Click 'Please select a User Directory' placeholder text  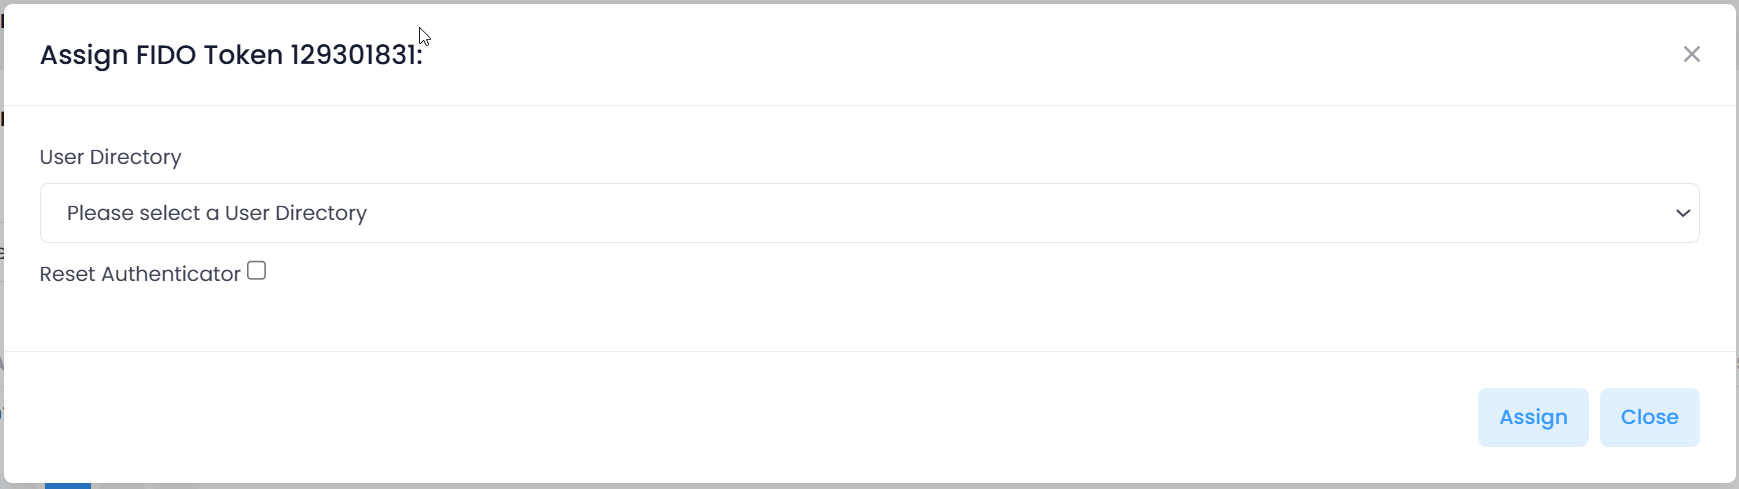pos(217,213)
